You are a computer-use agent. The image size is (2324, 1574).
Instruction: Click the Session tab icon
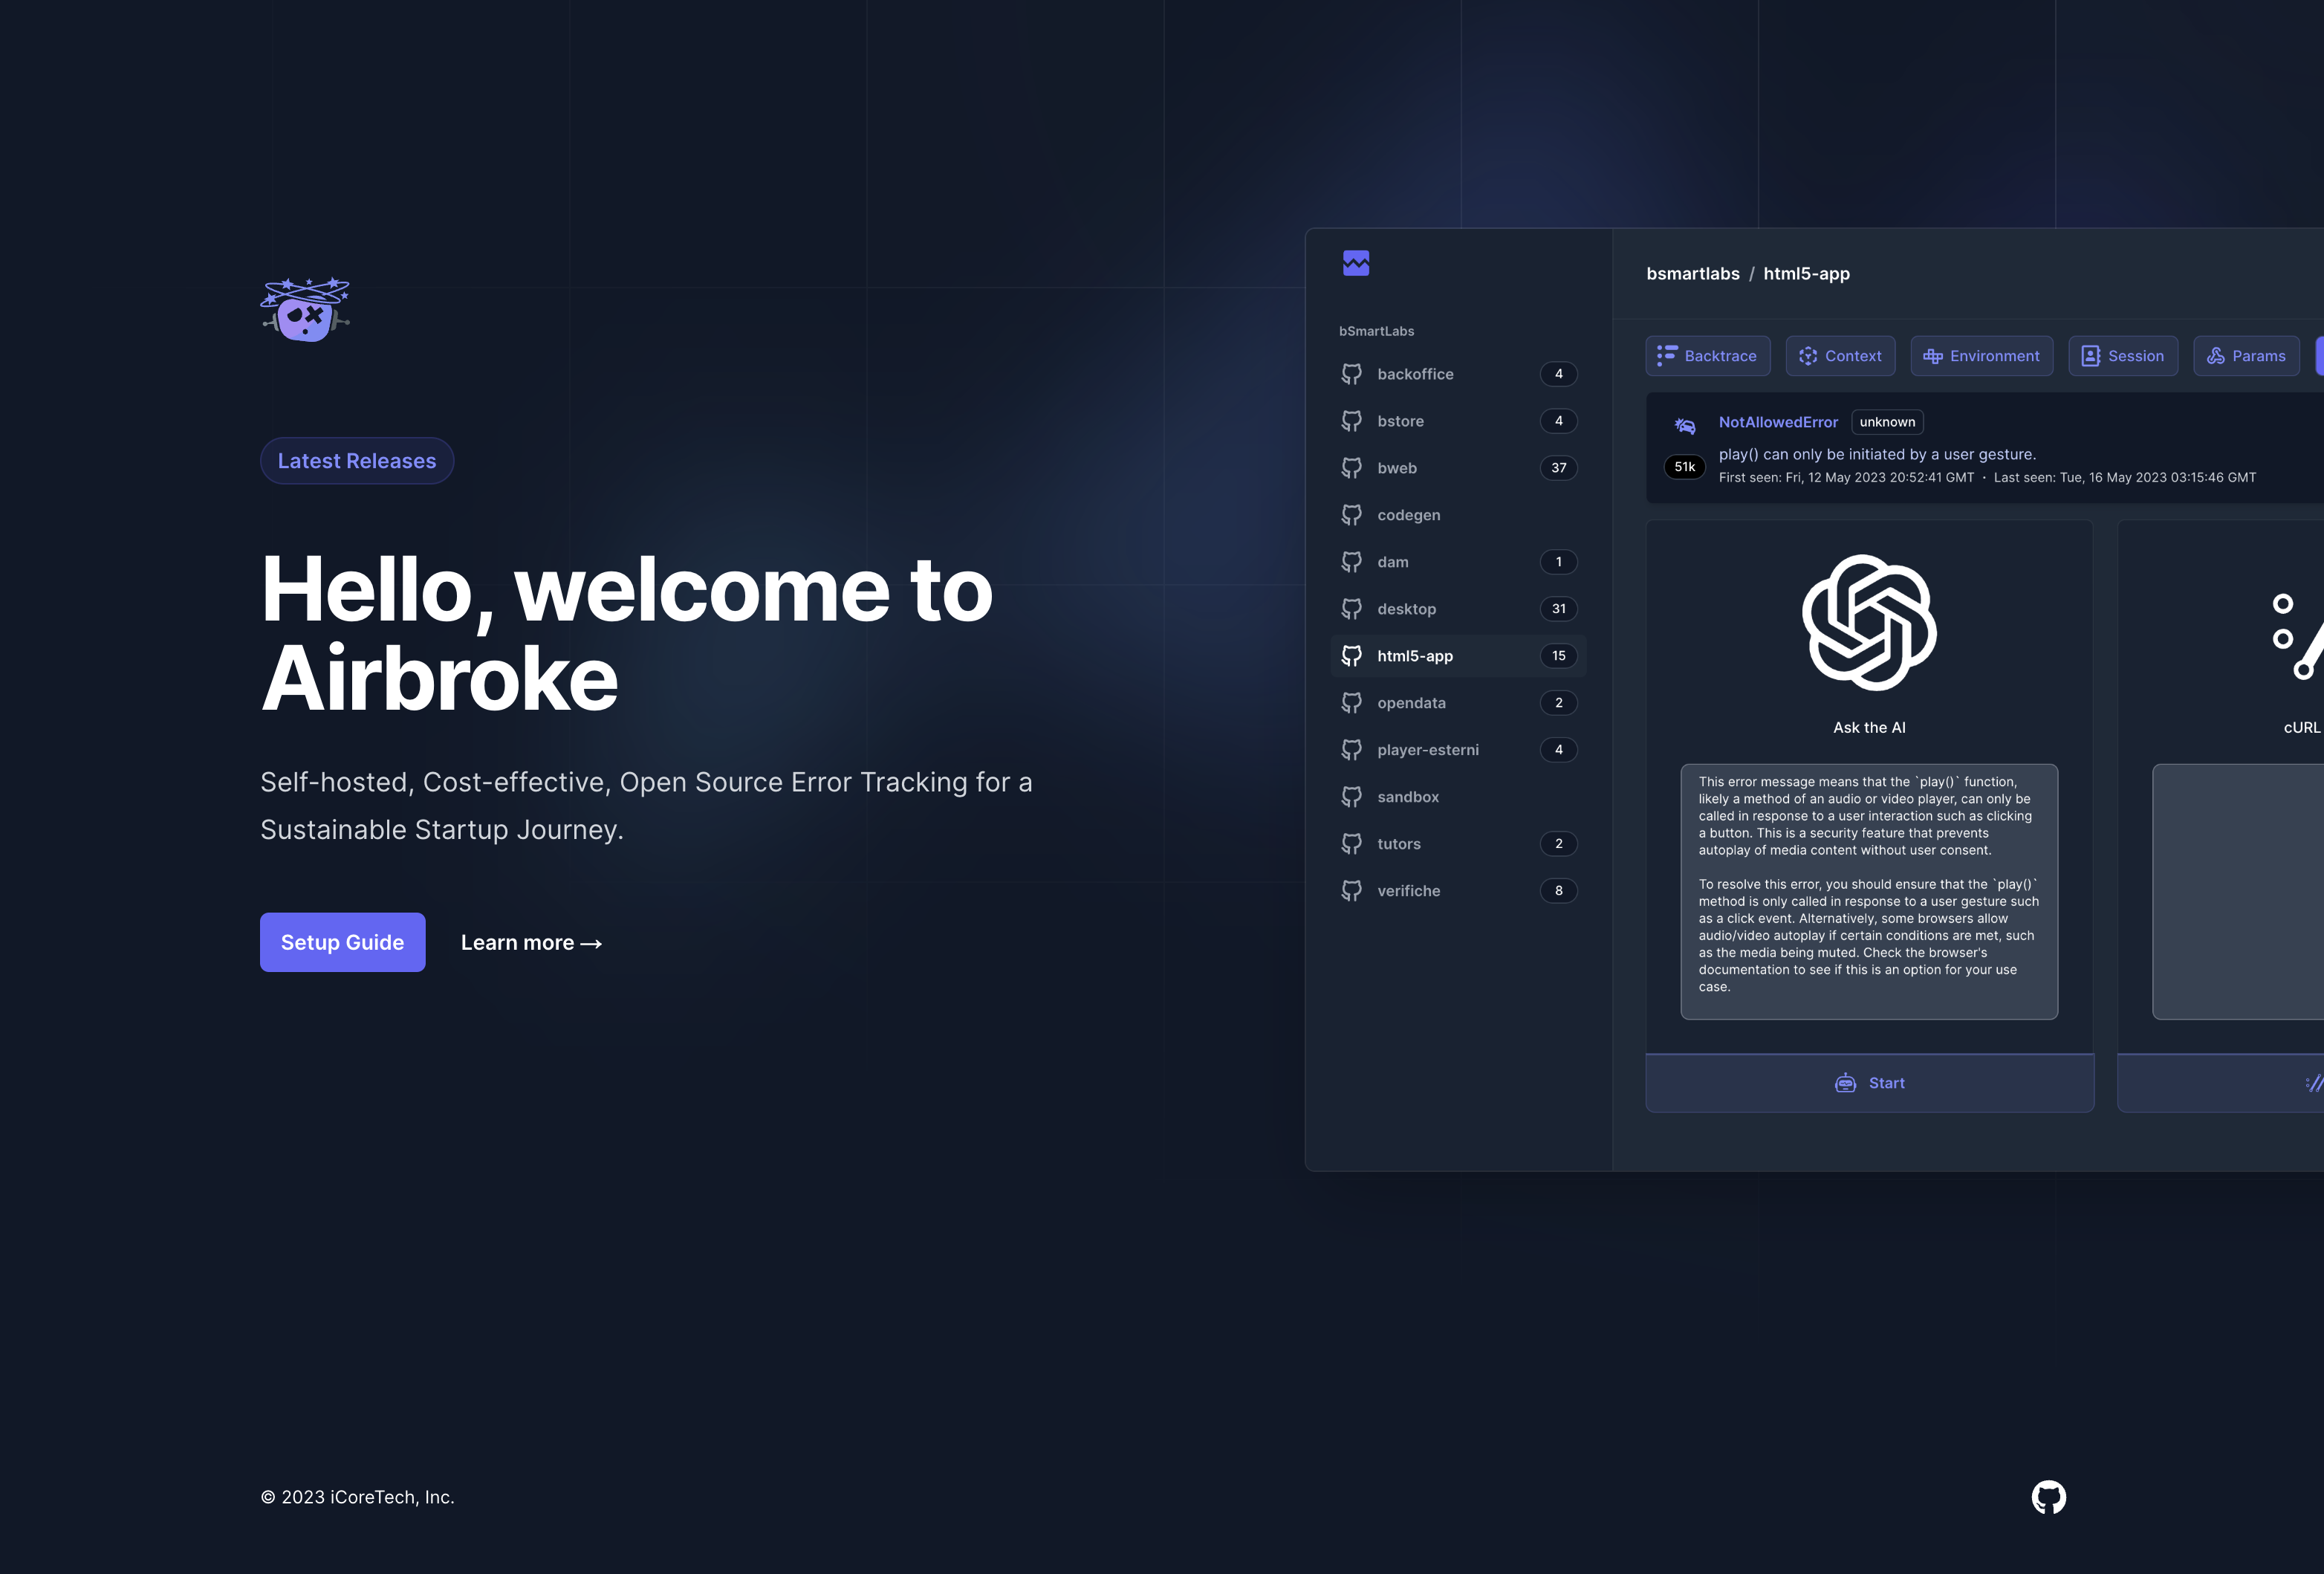[x=2091, y=354]
